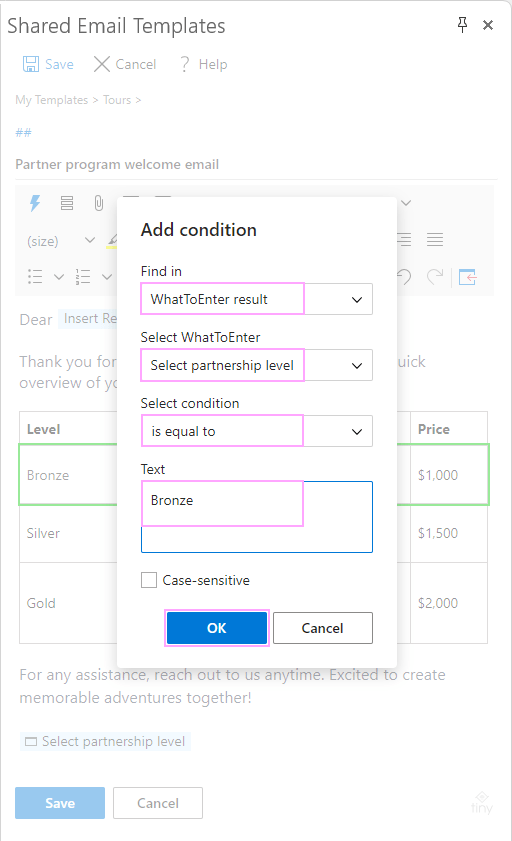Click the undo arrow icon

[404, 277]
